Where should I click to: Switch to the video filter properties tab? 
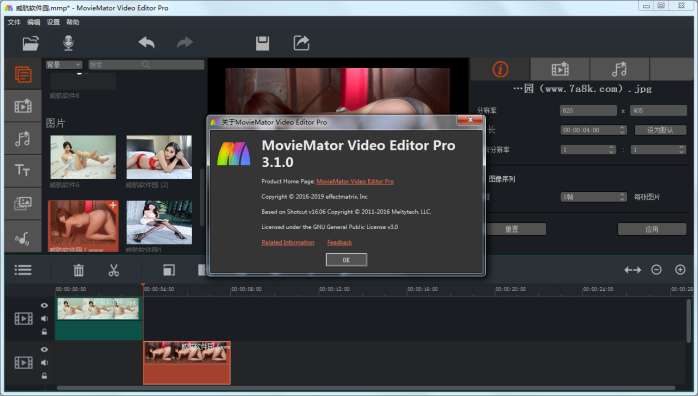pyautogui.click(x=560, y=69)
